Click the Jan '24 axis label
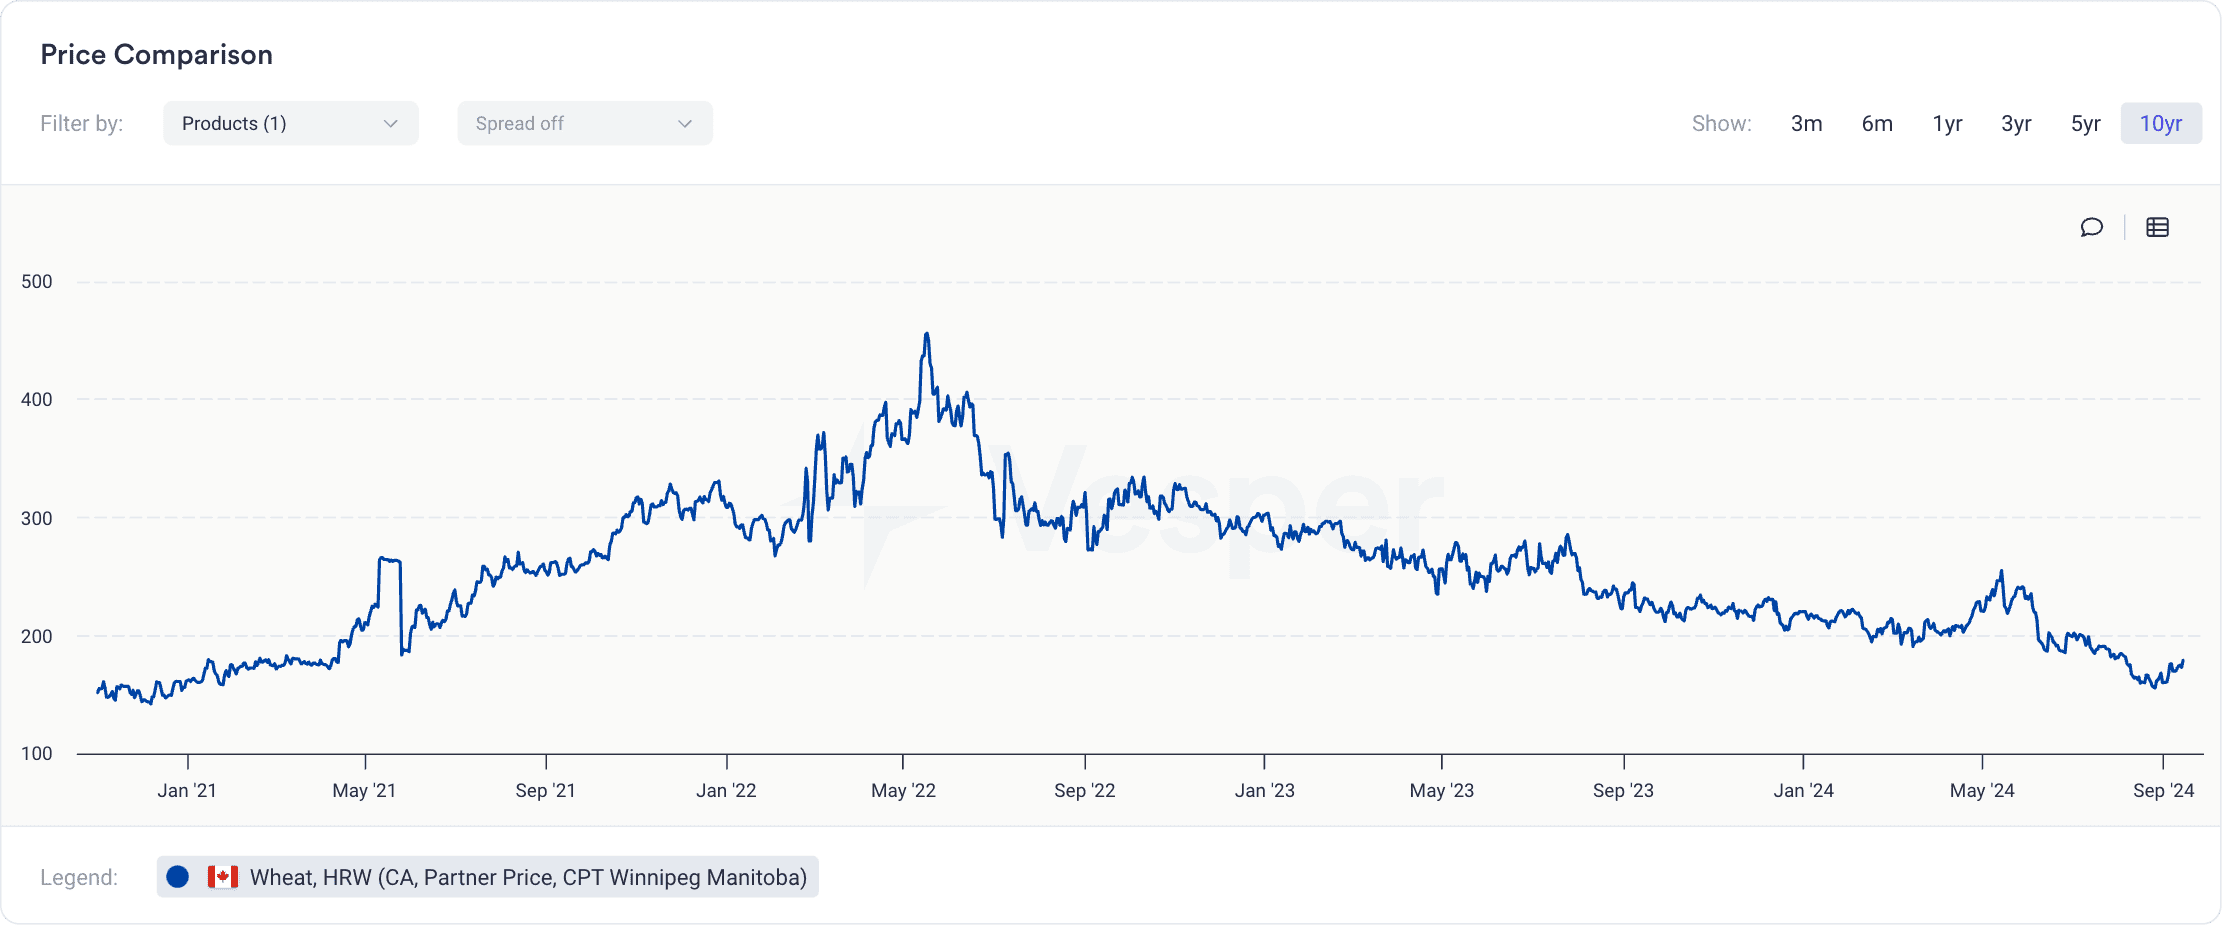2222x925 pixels. [x=1803, y=790]
